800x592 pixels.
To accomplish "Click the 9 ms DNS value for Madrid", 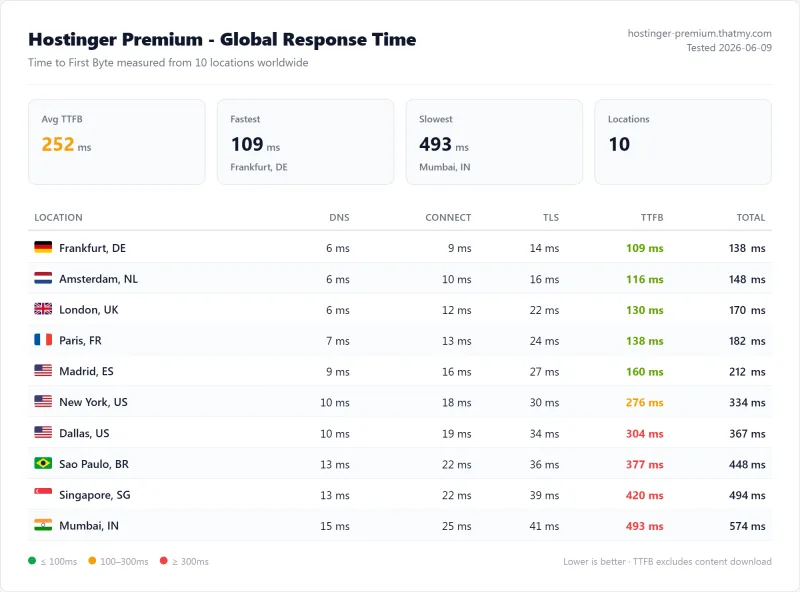I will [x=338, y=372].
